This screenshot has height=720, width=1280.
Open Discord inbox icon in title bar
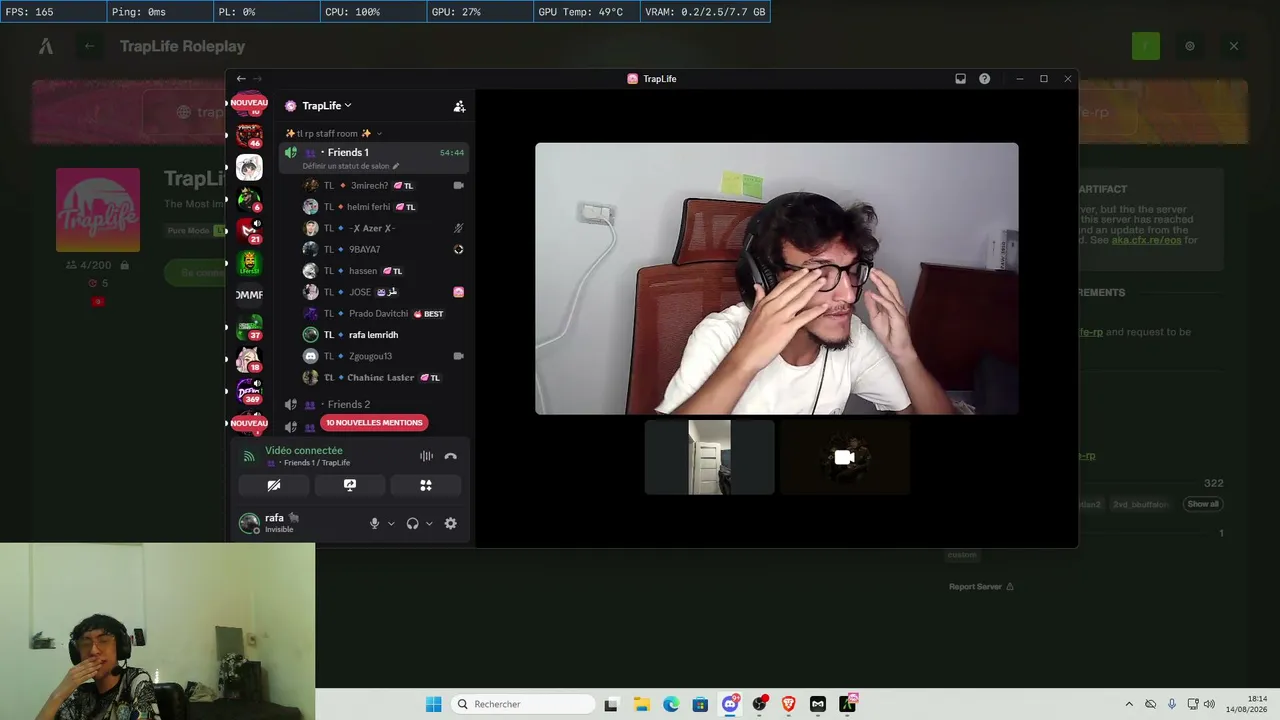[x=960, y=79]
